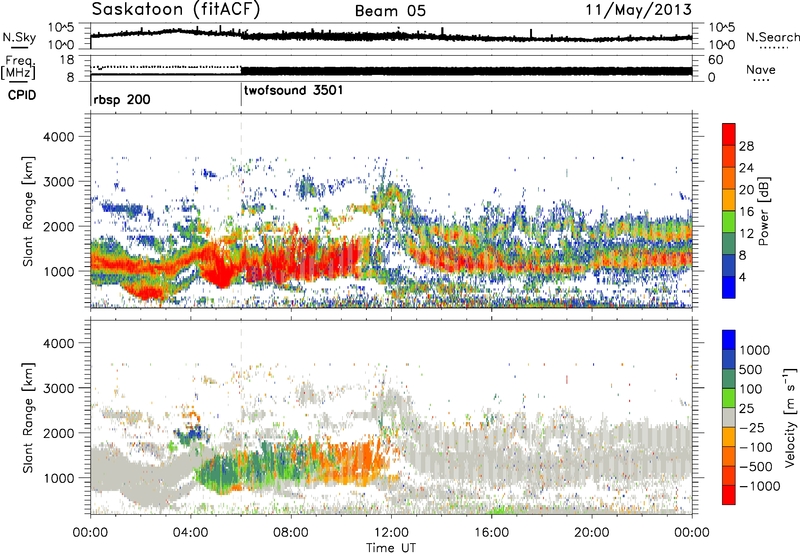Viewport: 800px width, 554px height.
Task: Click the 'Power [dB]' colorbar label
Action: pos(764,211)
